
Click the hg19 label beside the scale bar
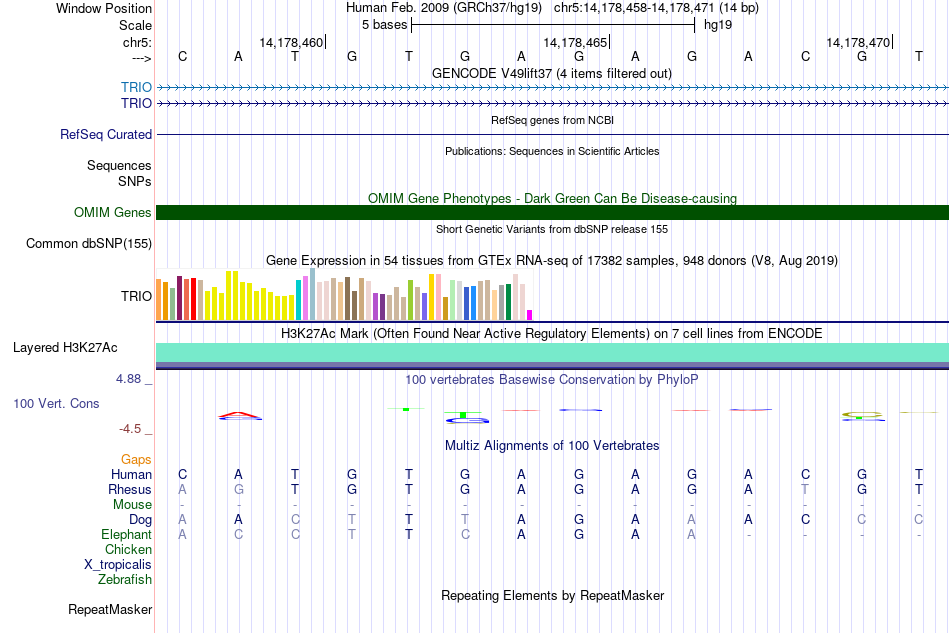click(718, 25)
